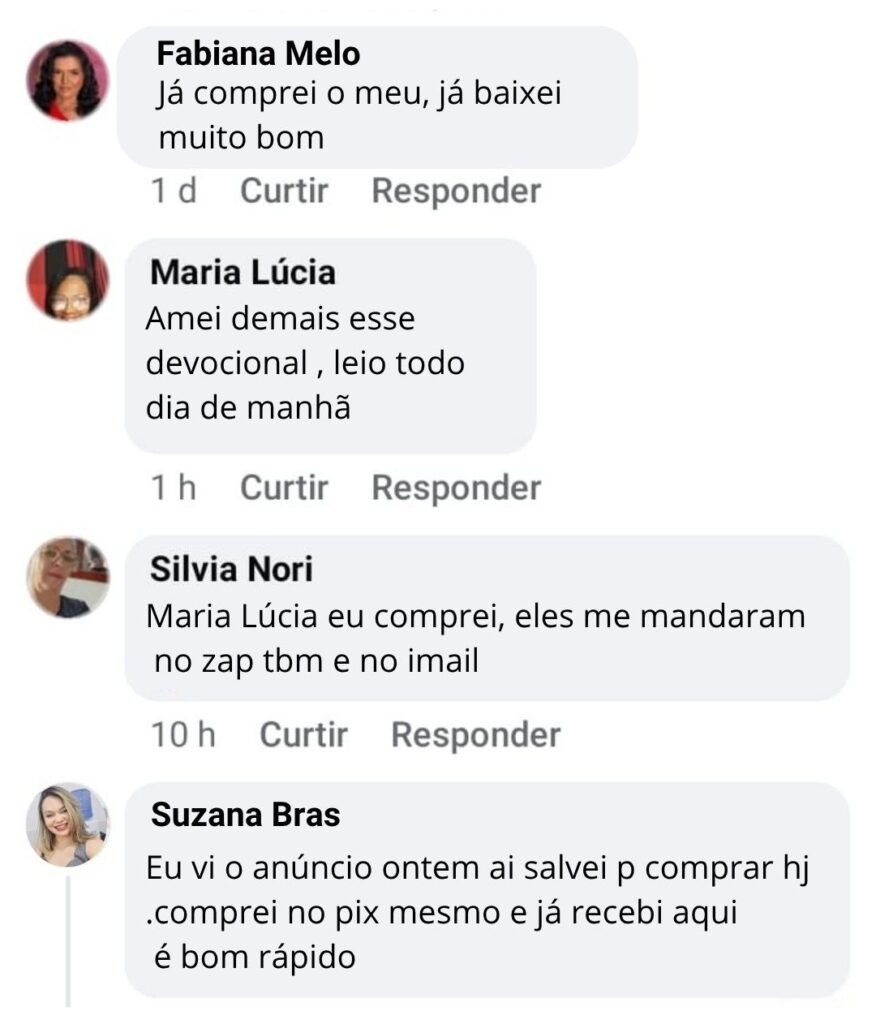Click Suzana Bras's avatar photo
The image size is (876, 1024).
pyautogui.click(x=68, y=824)
